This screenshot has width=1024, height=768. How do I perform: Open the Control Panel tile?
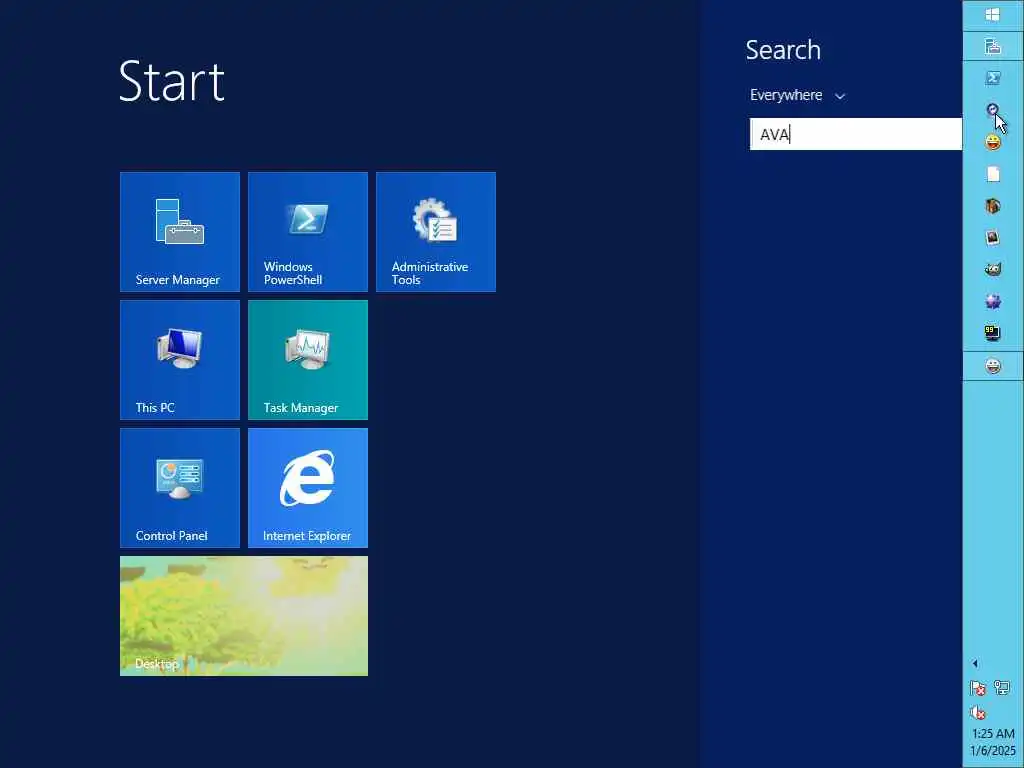click(180, 488)
